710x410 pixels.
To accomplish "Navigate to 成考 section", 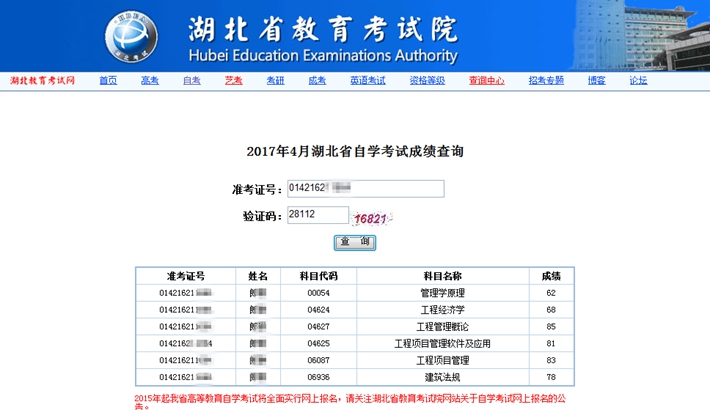I will pos(316,80).
